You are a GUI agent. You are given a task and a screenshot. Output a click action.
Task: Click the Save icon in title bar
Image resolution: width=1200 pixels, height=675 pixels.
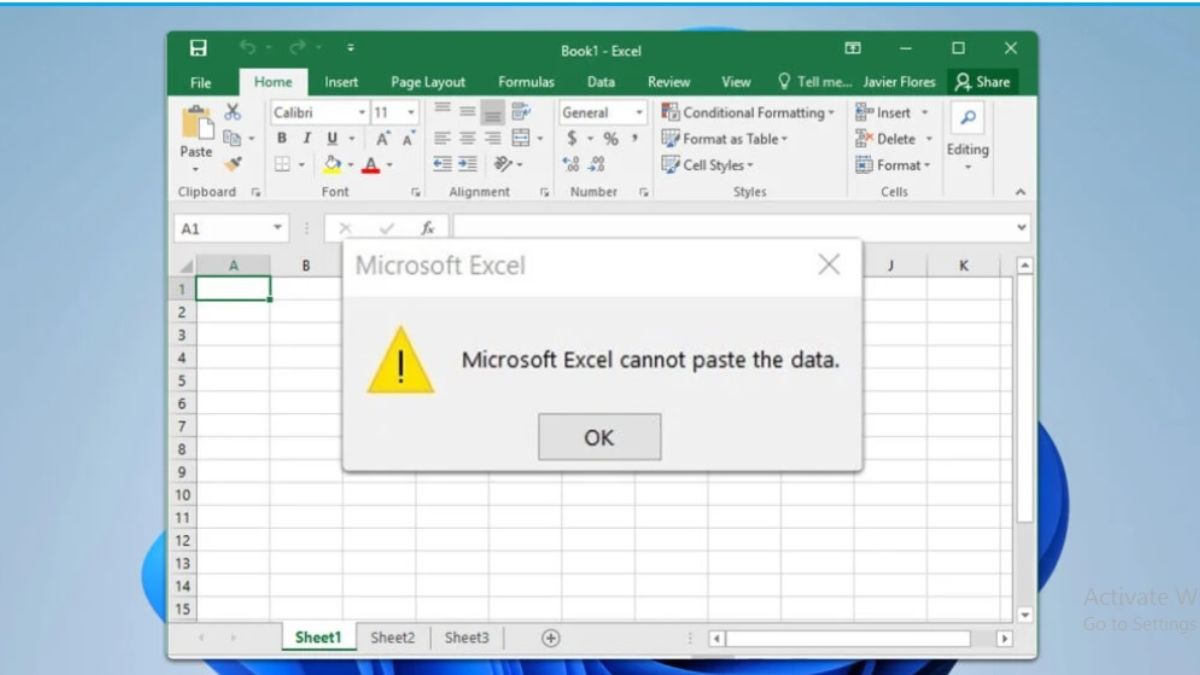(x=198, y=48)
